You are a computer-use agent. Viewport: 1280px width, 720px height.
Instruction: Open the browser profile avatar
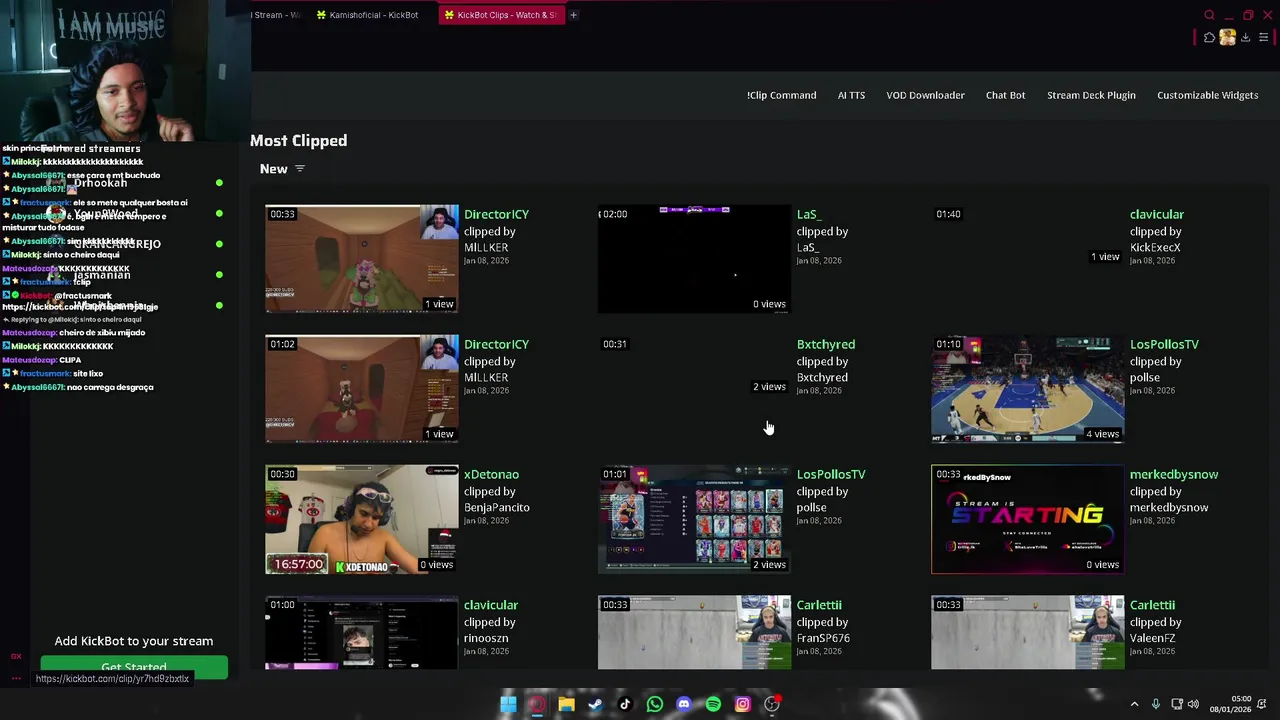click(x=1227, y=38)
